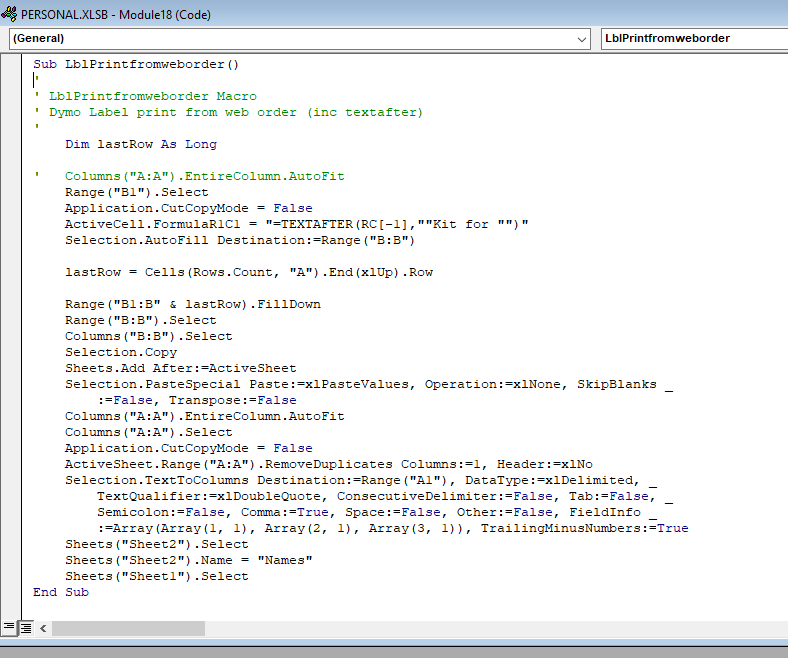Open the LblPrintfromweborder procedure dropdown
This screenshot has width=788, height=658.
694,39
